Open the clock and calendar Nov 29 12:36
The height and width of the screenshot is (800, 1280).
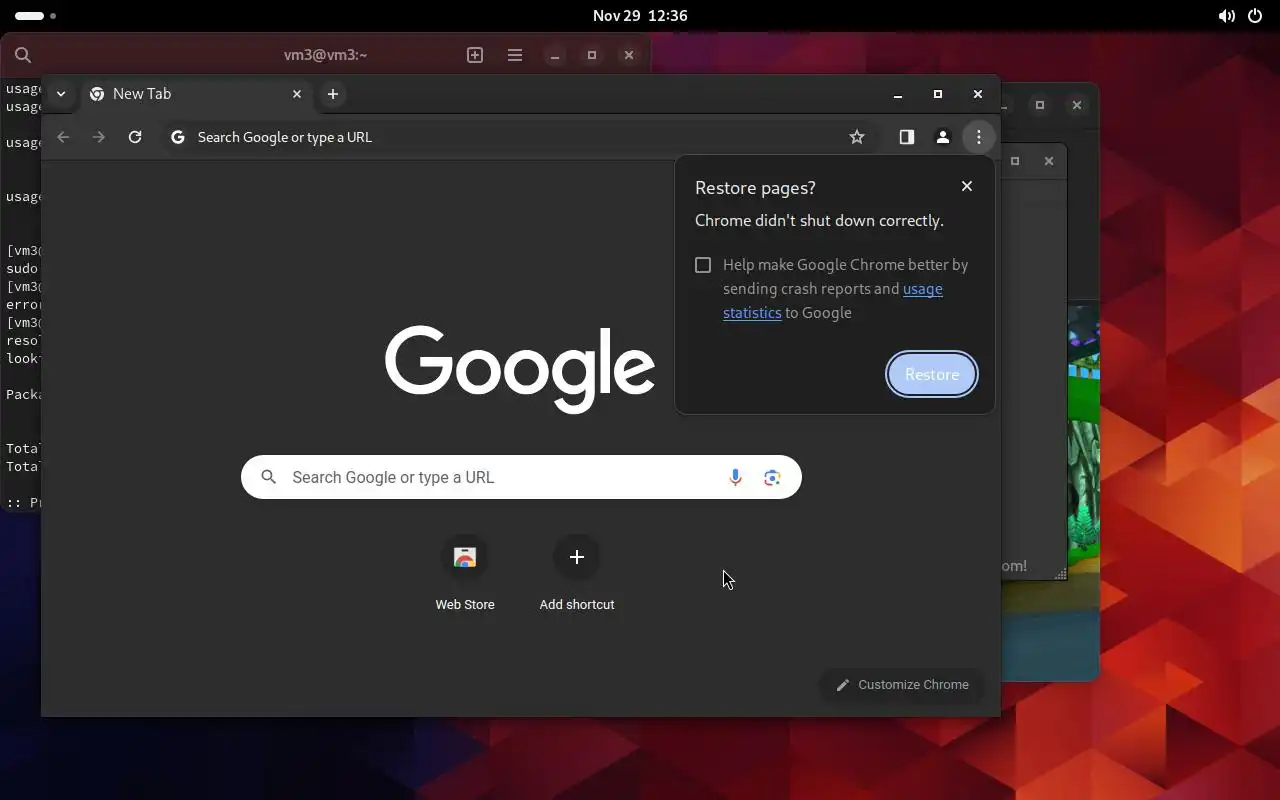pyautogui.click(x=640, y=16)
